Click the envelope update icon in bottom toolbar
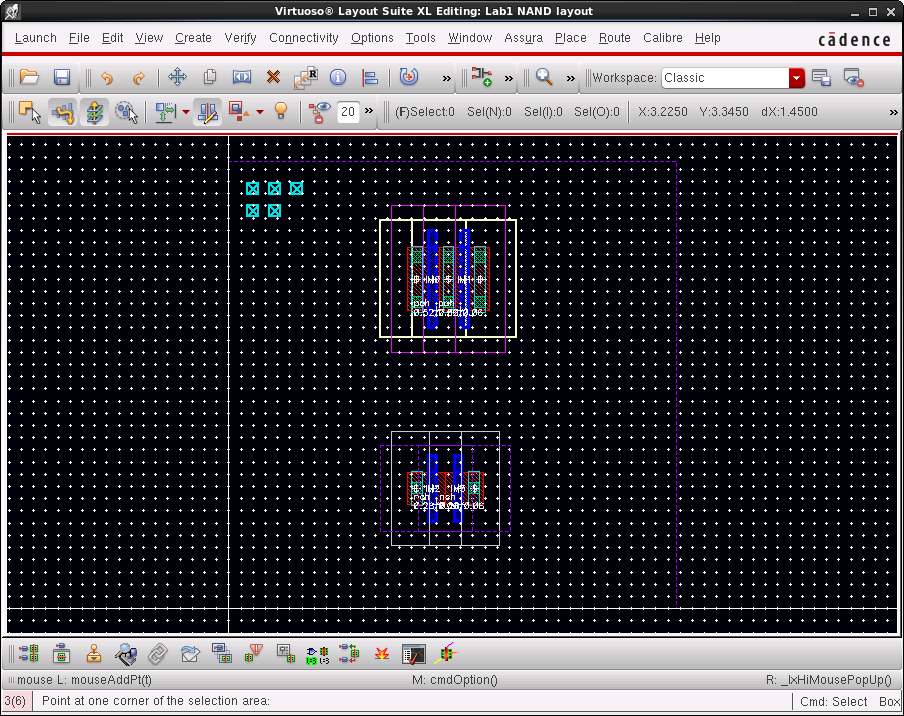 pyautogui.click(x=190, y=654)
